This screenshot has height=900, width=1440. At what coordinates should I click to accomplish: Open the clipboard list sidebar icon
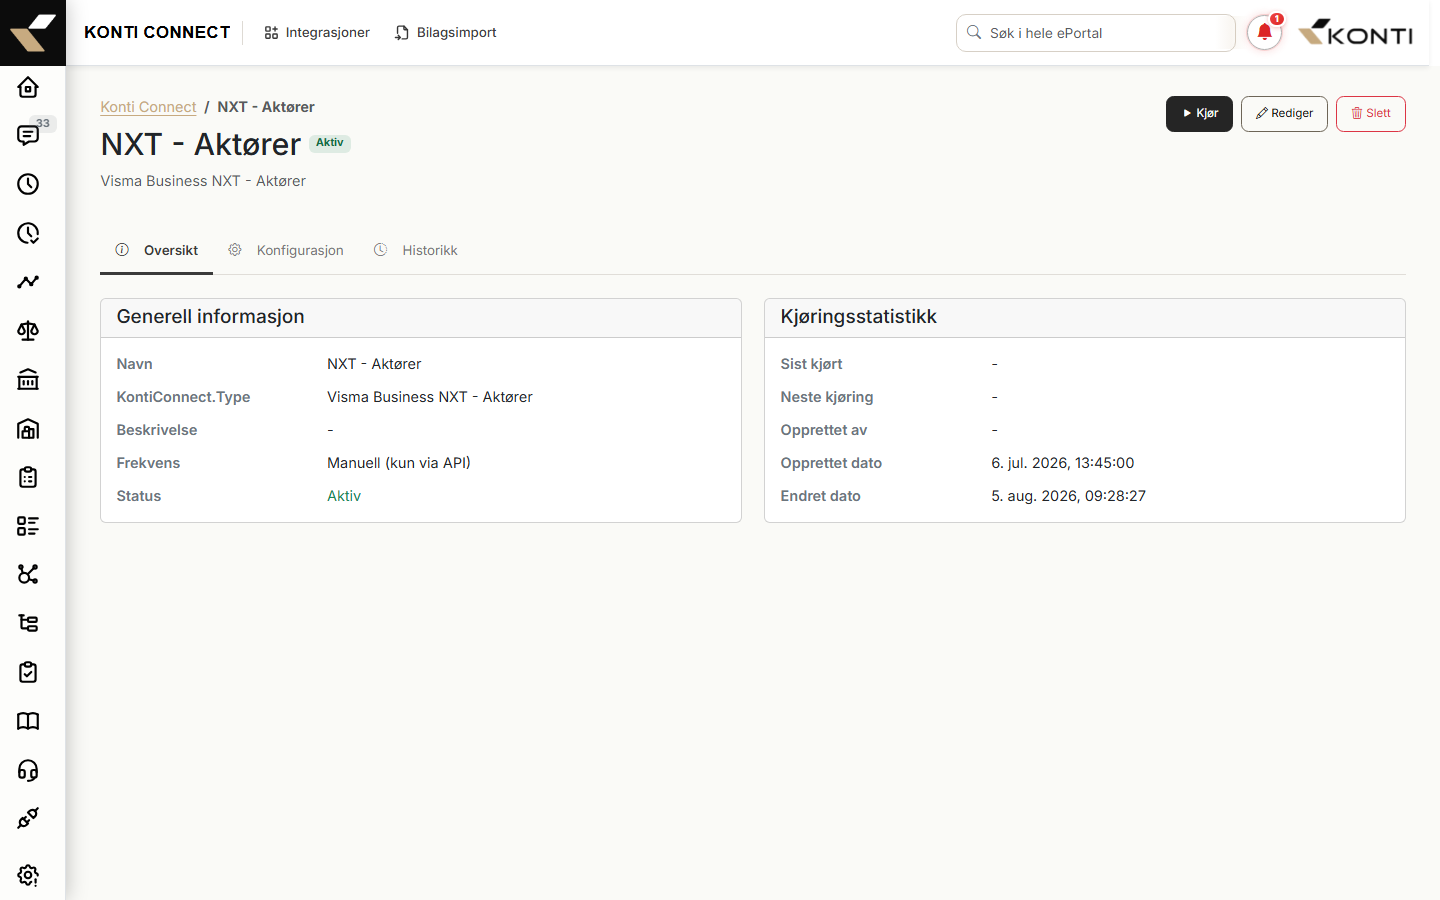[28, 477]
